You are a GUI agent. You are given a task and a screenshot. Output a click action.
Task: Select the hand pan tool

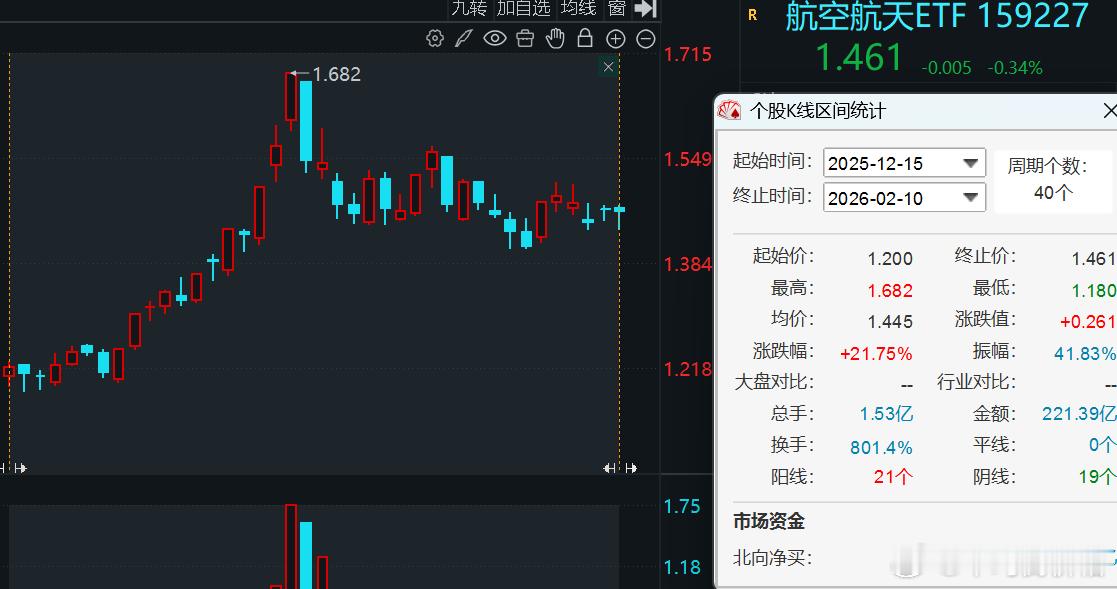pos(555,38)
